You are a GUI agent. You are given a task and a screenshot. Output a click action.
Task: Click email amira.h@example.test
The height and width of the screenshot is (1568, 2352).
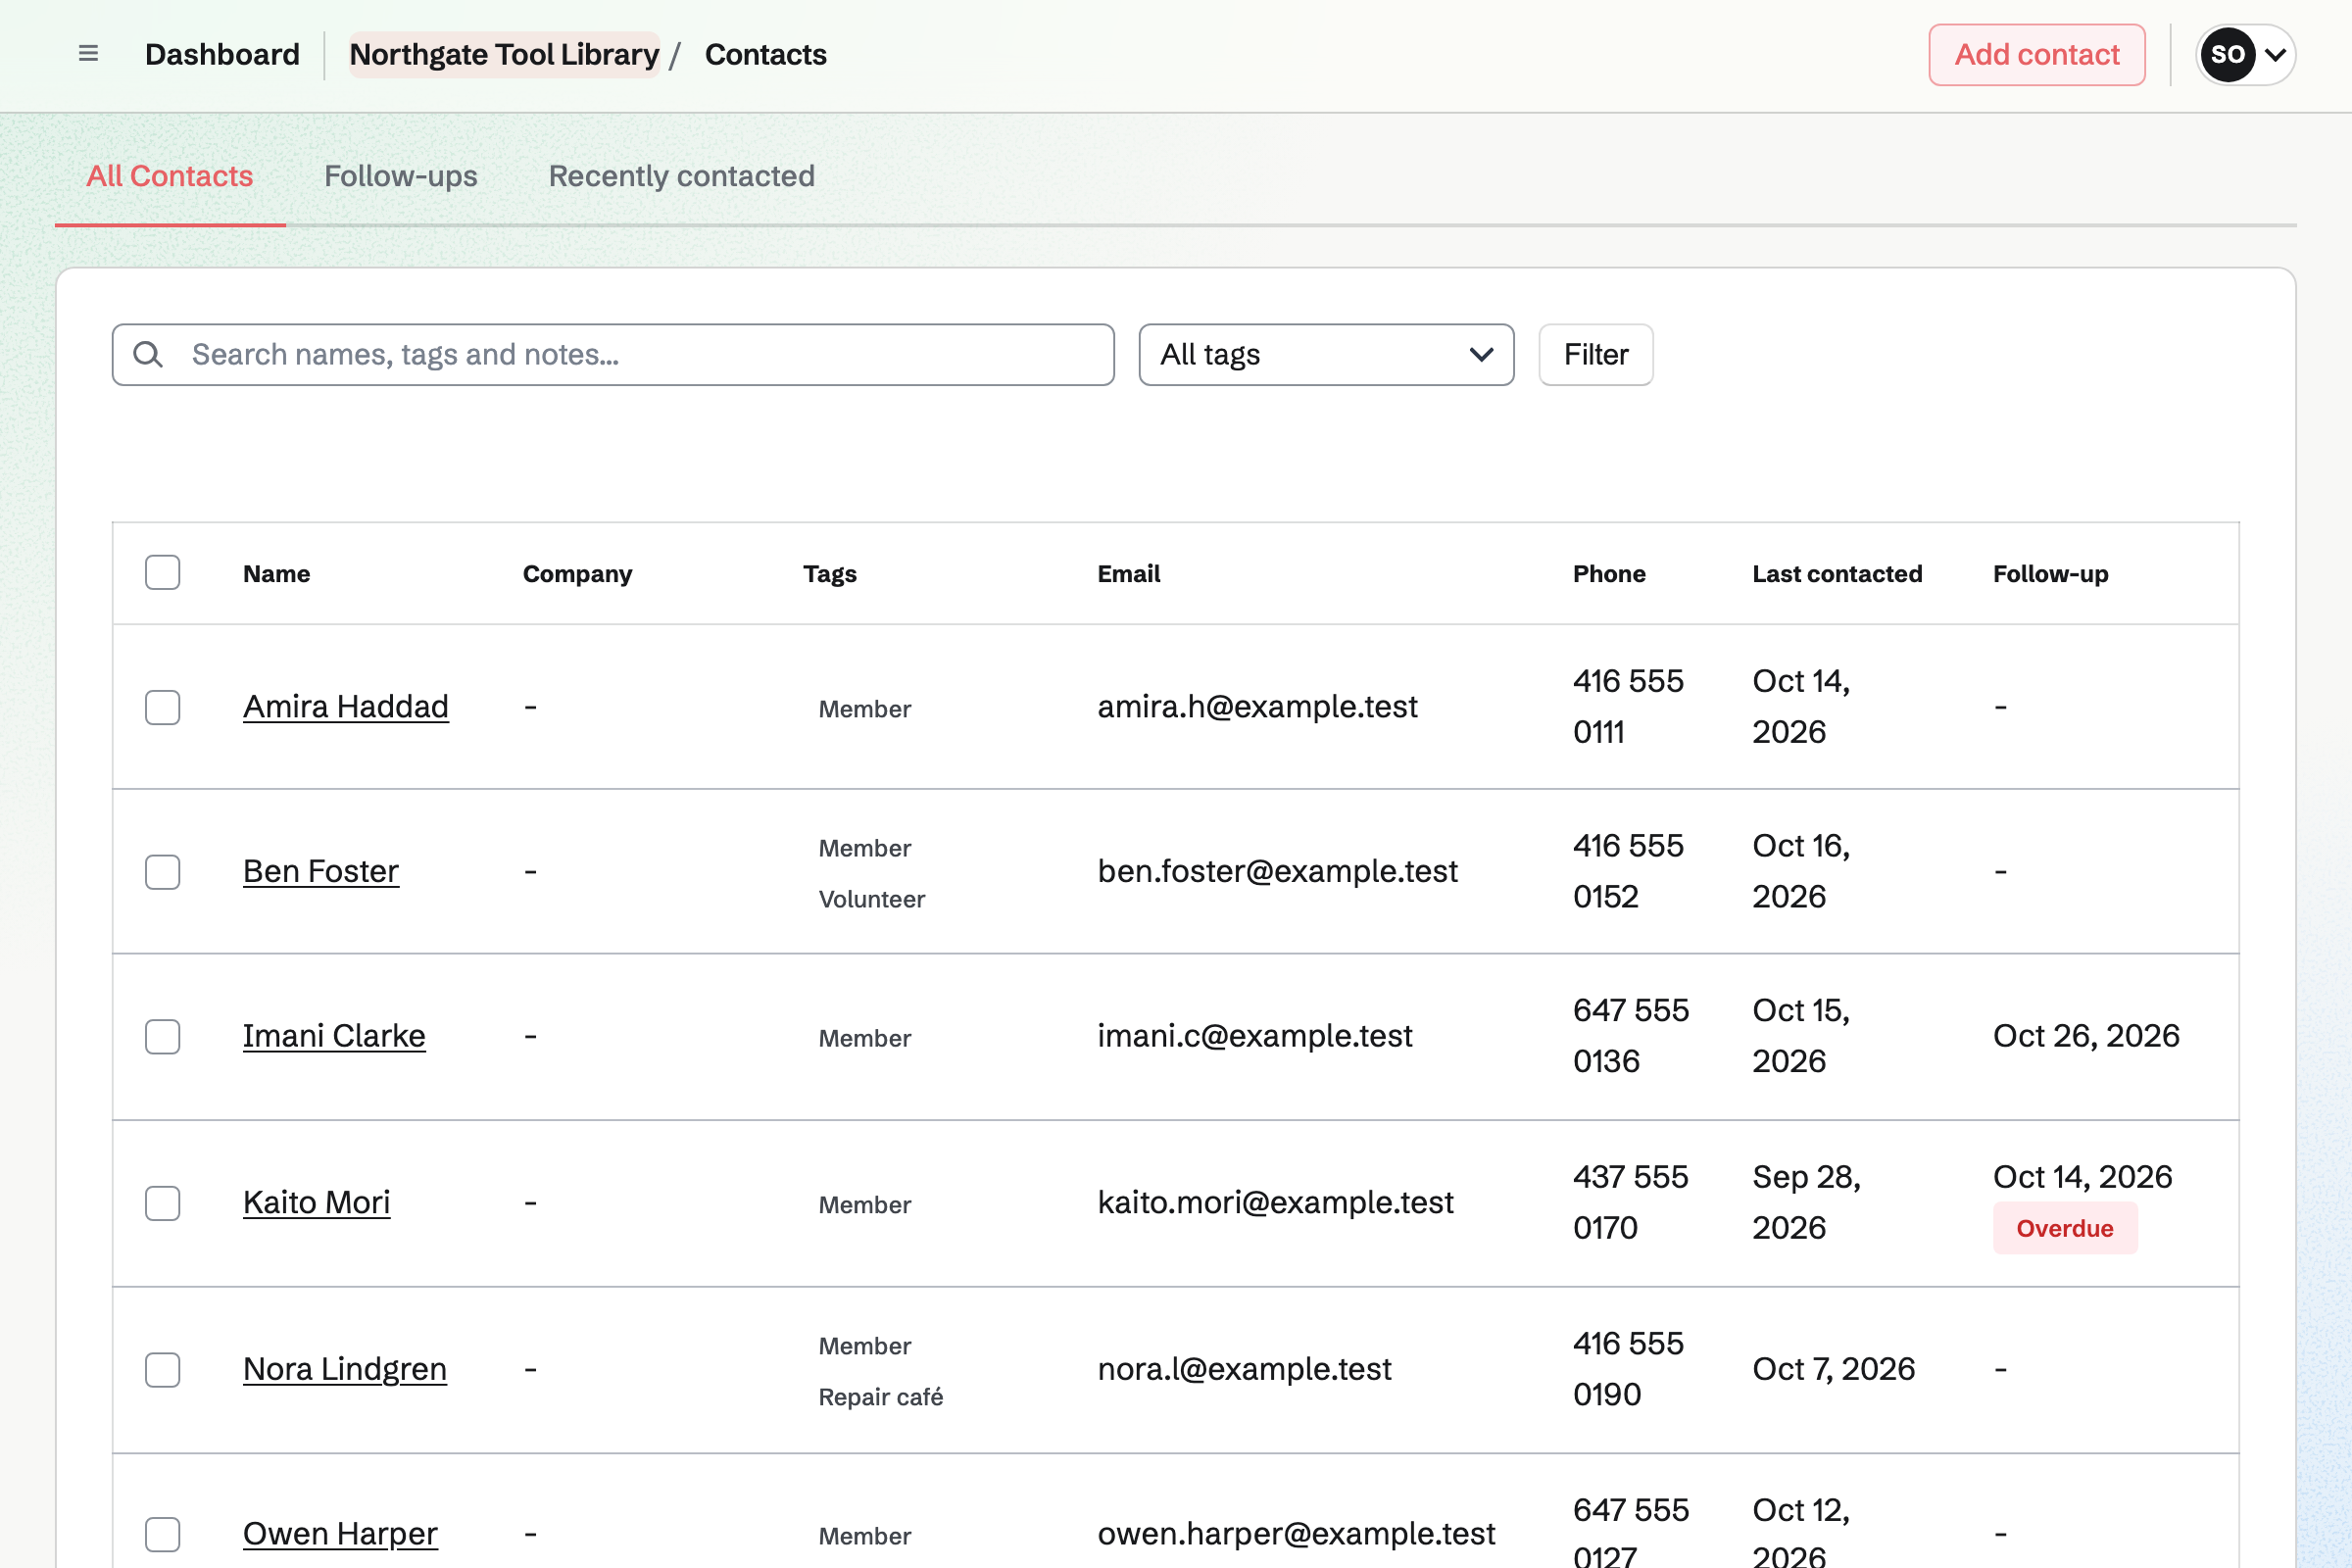coord(1257,707)
